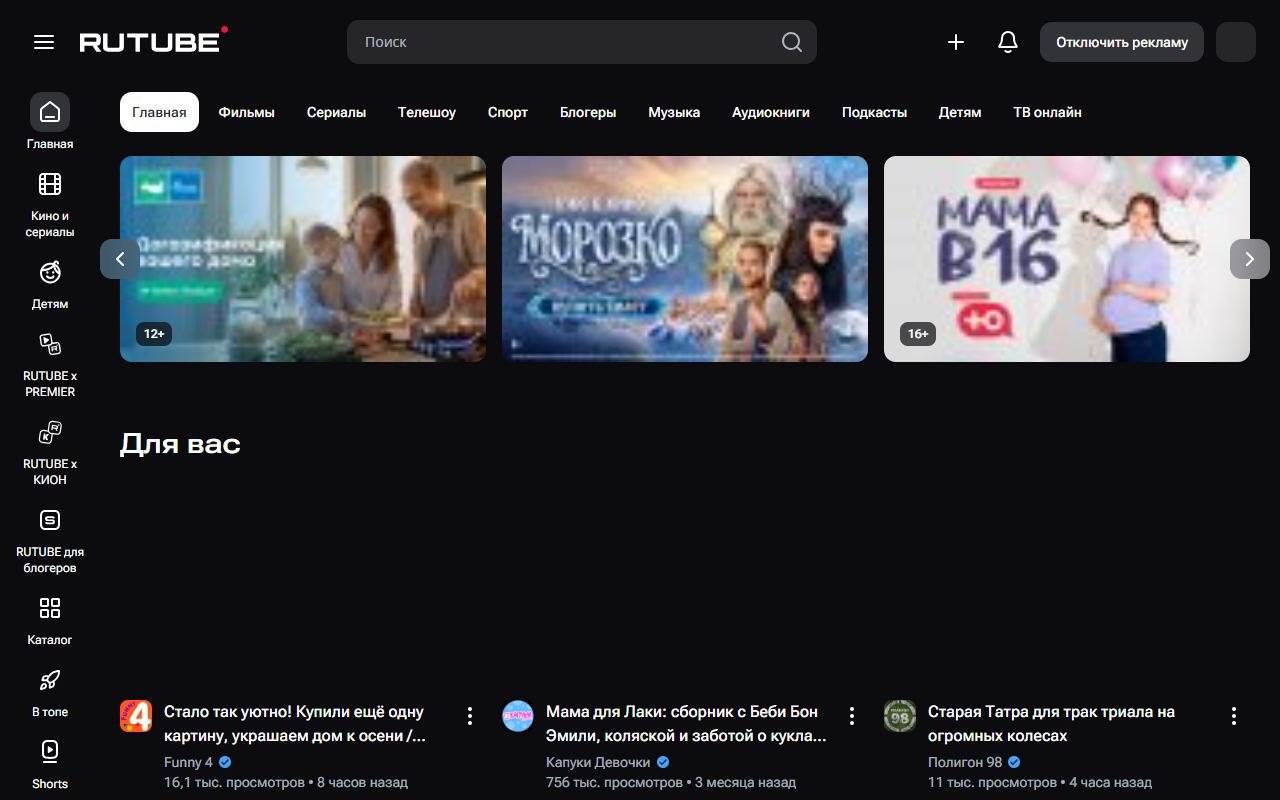This screenshot has width=1280, height=800.
Task: Open options menu for Полигон 98 video
Action: click(x=1234, y=716)
